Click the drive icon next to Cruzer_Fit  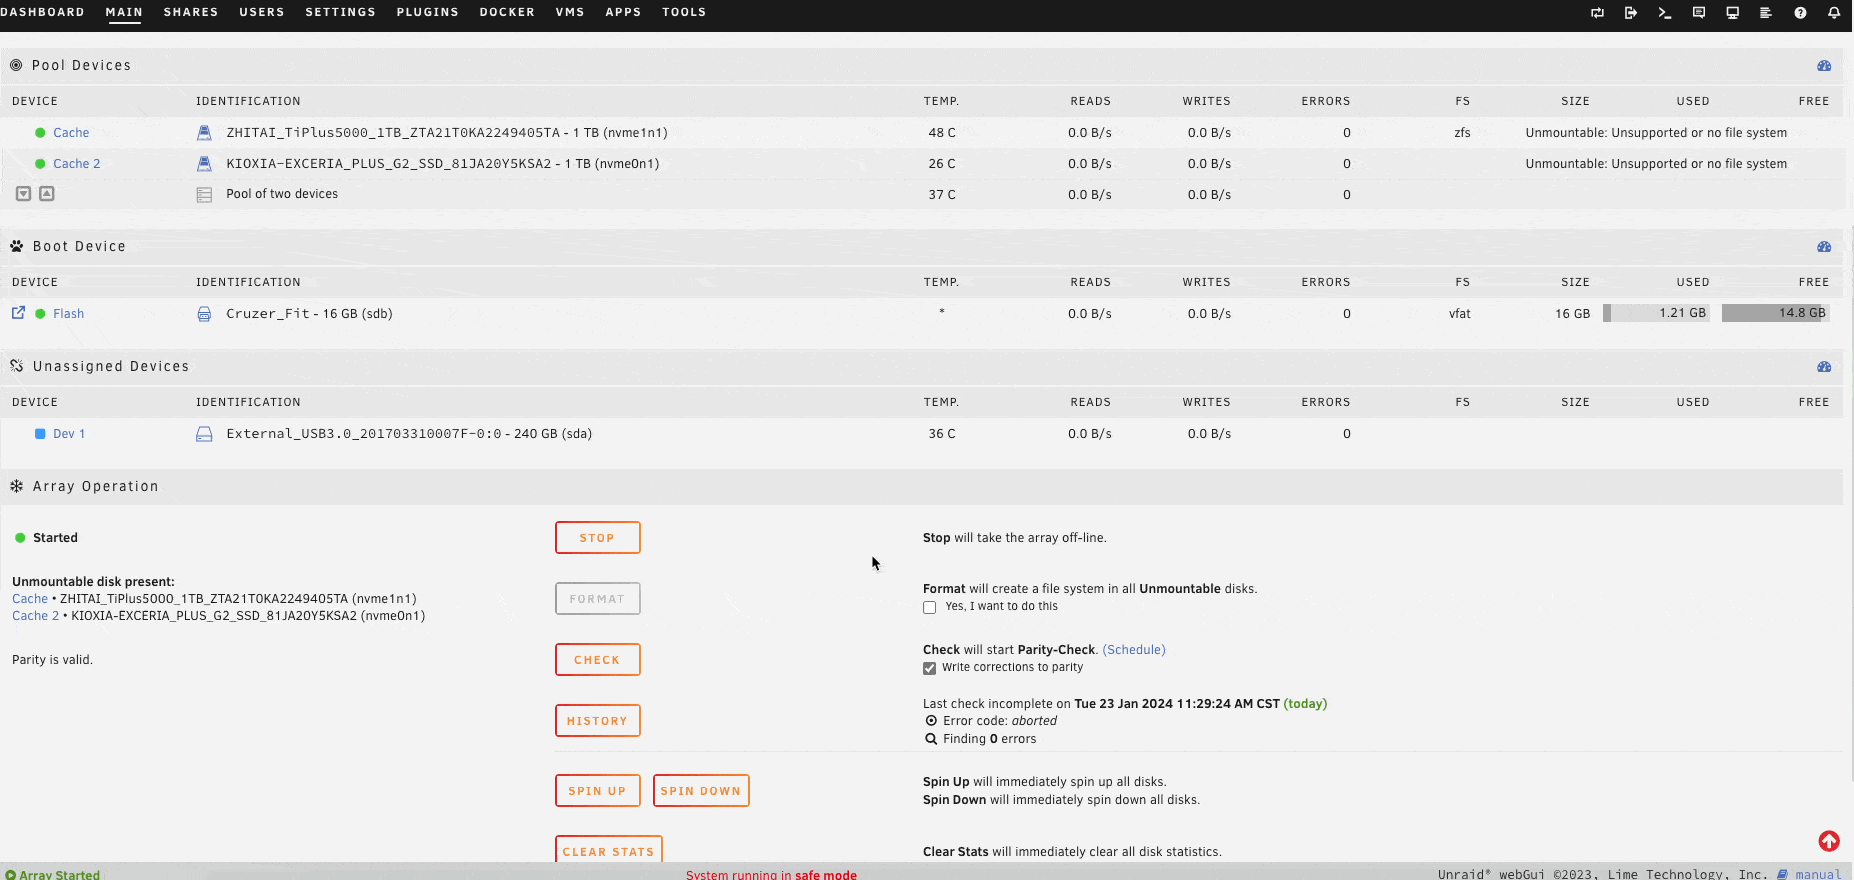tap(204, 314)
